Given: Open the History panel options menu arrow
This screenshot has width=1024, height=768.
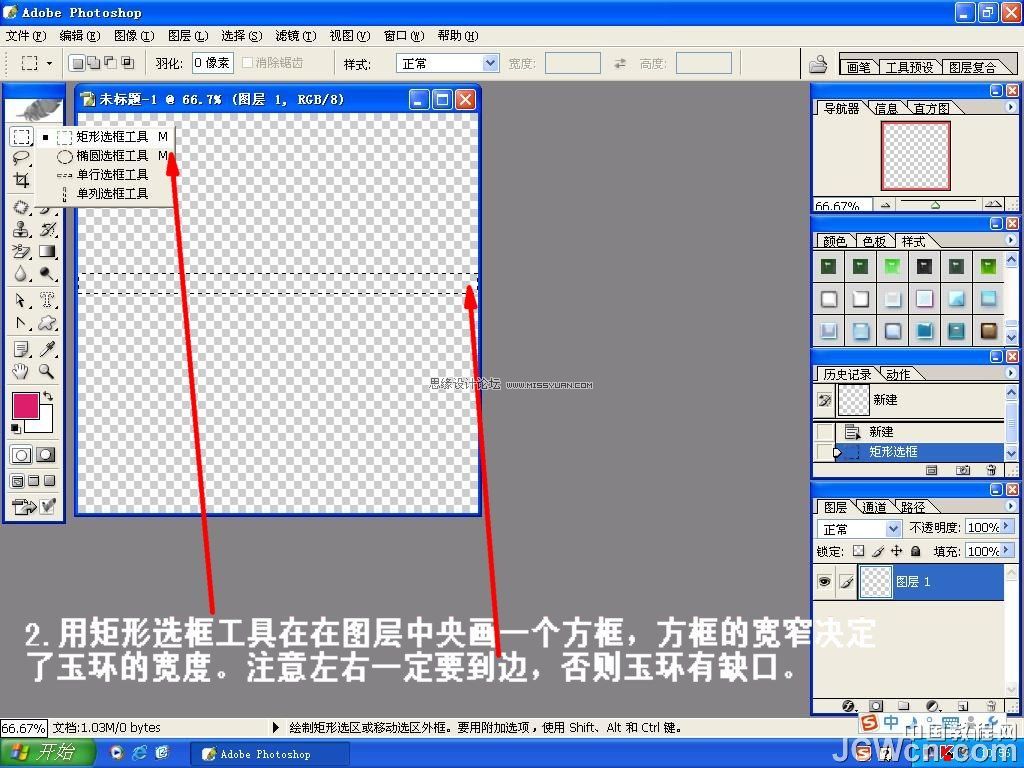Looking at the screenshot, I should [1011, 373].
